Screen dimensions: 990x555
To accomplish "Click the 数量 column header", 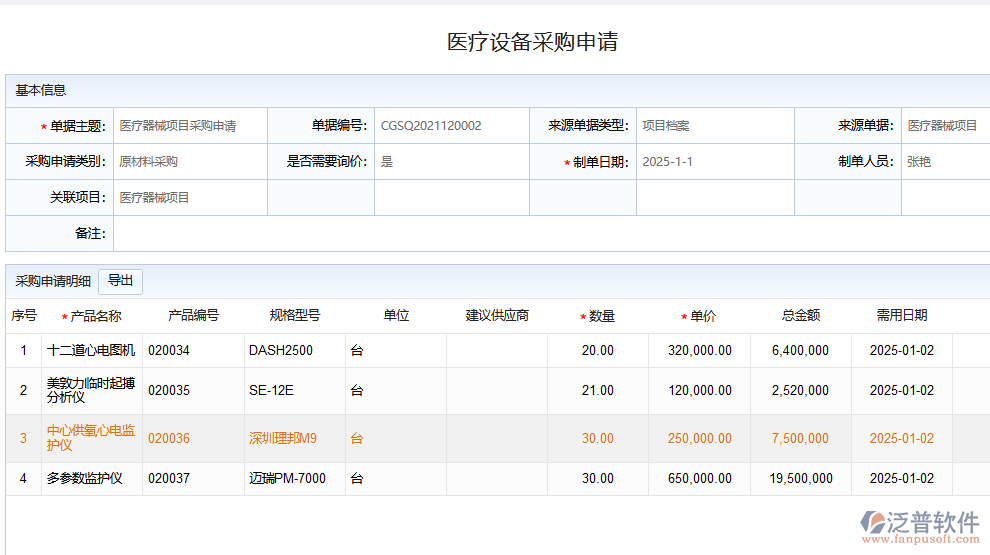I will click(x=601, y=316).
